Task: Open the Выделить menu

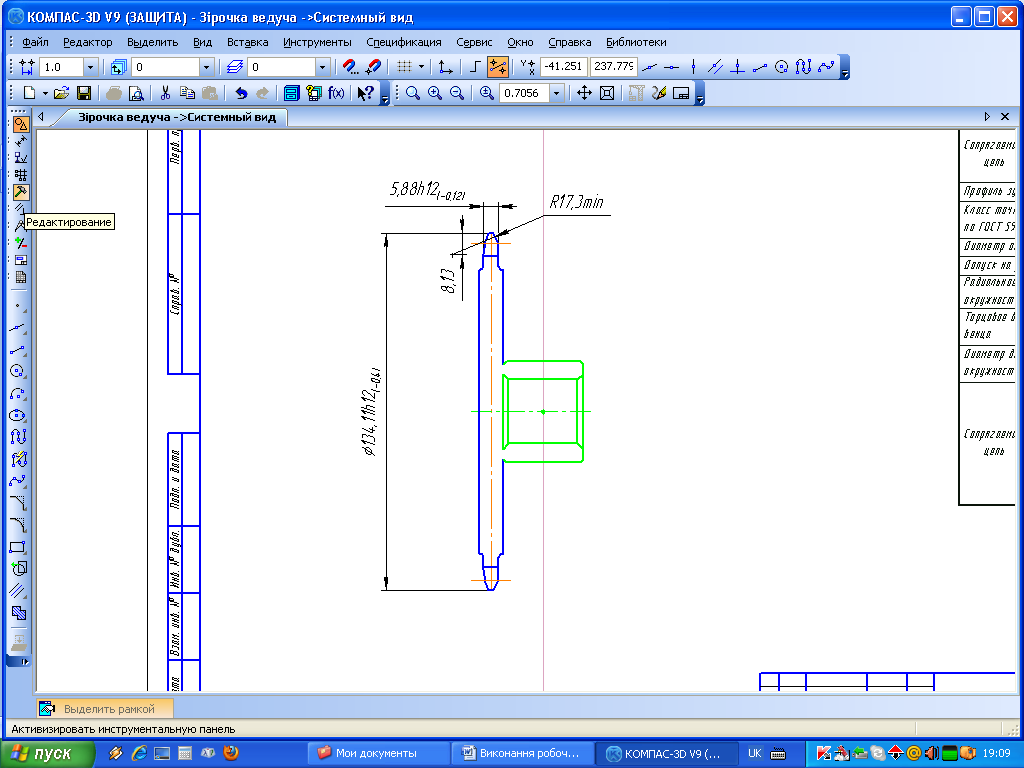Action: pos(152,42)
